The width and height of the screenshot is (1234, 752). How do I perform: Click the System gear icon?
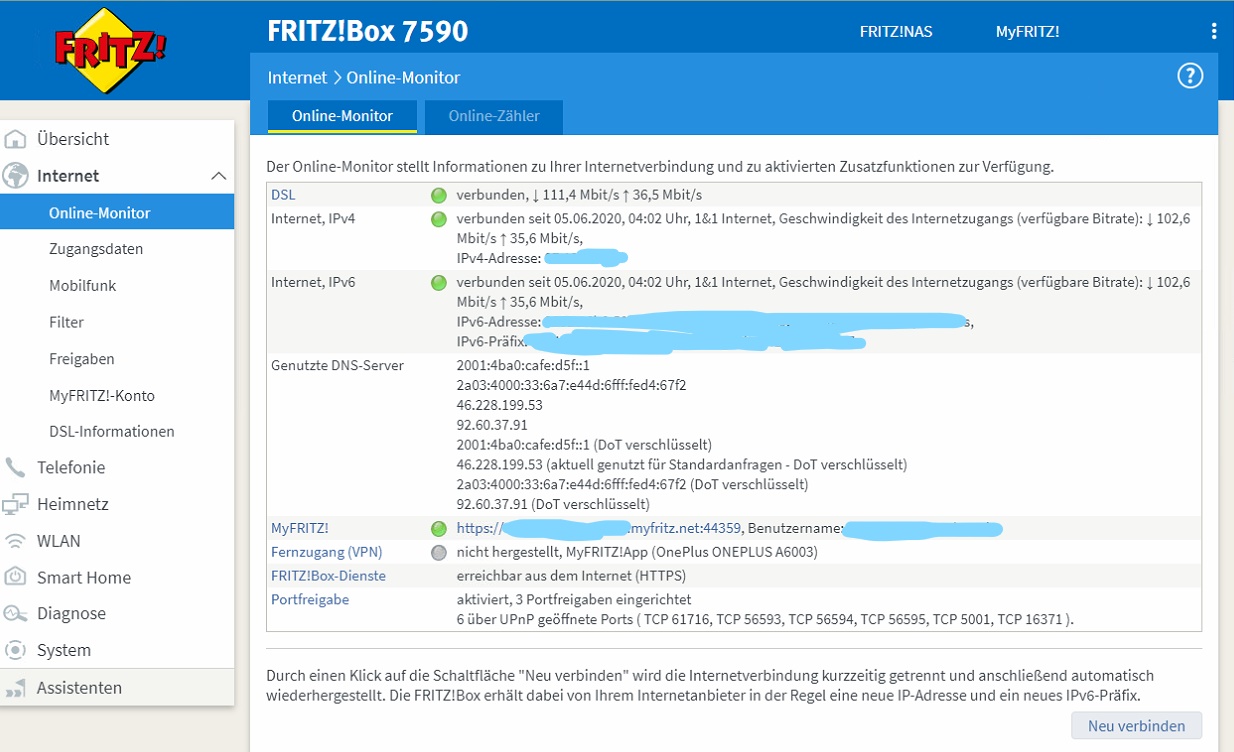coord(15,650)
